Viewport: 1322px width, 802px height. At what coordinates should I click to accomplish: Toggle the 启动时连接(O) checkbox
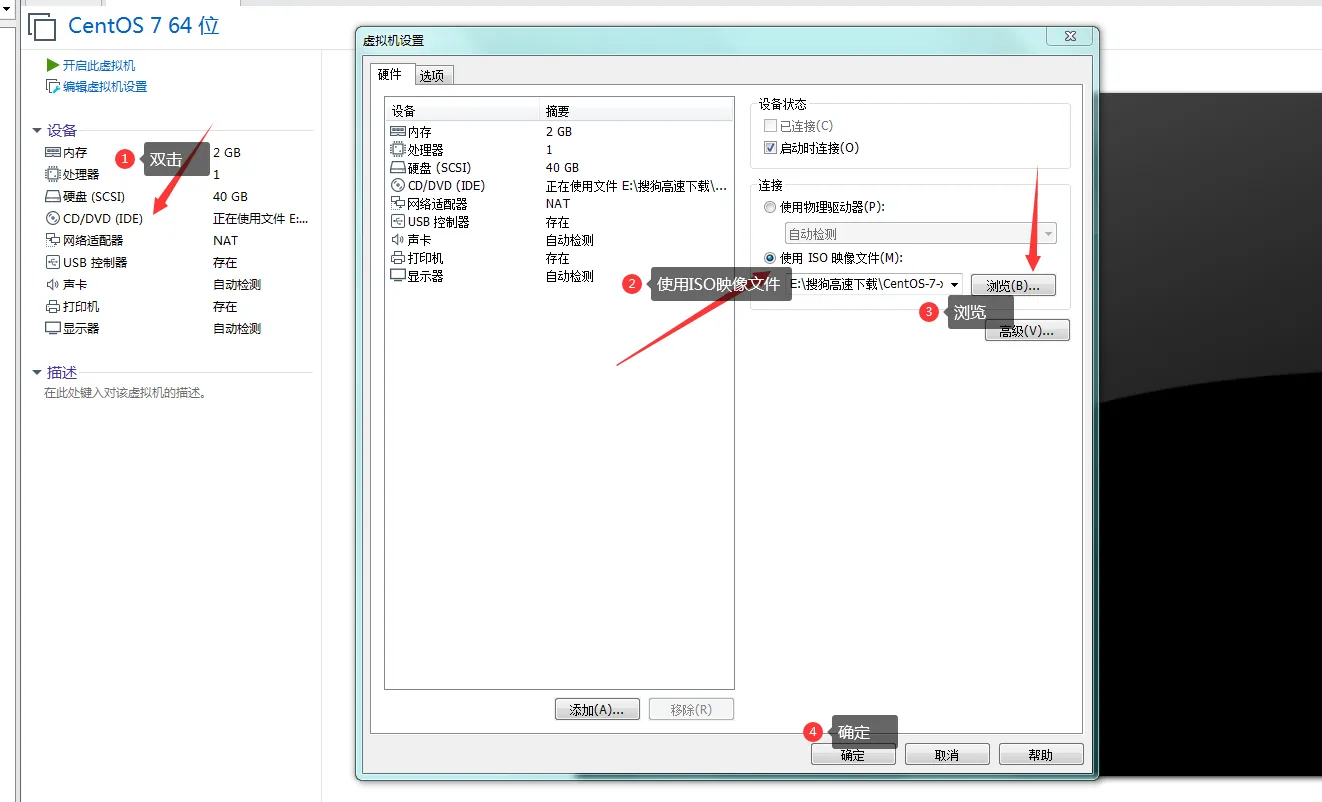pyautogui.click(x=770, y=148)
